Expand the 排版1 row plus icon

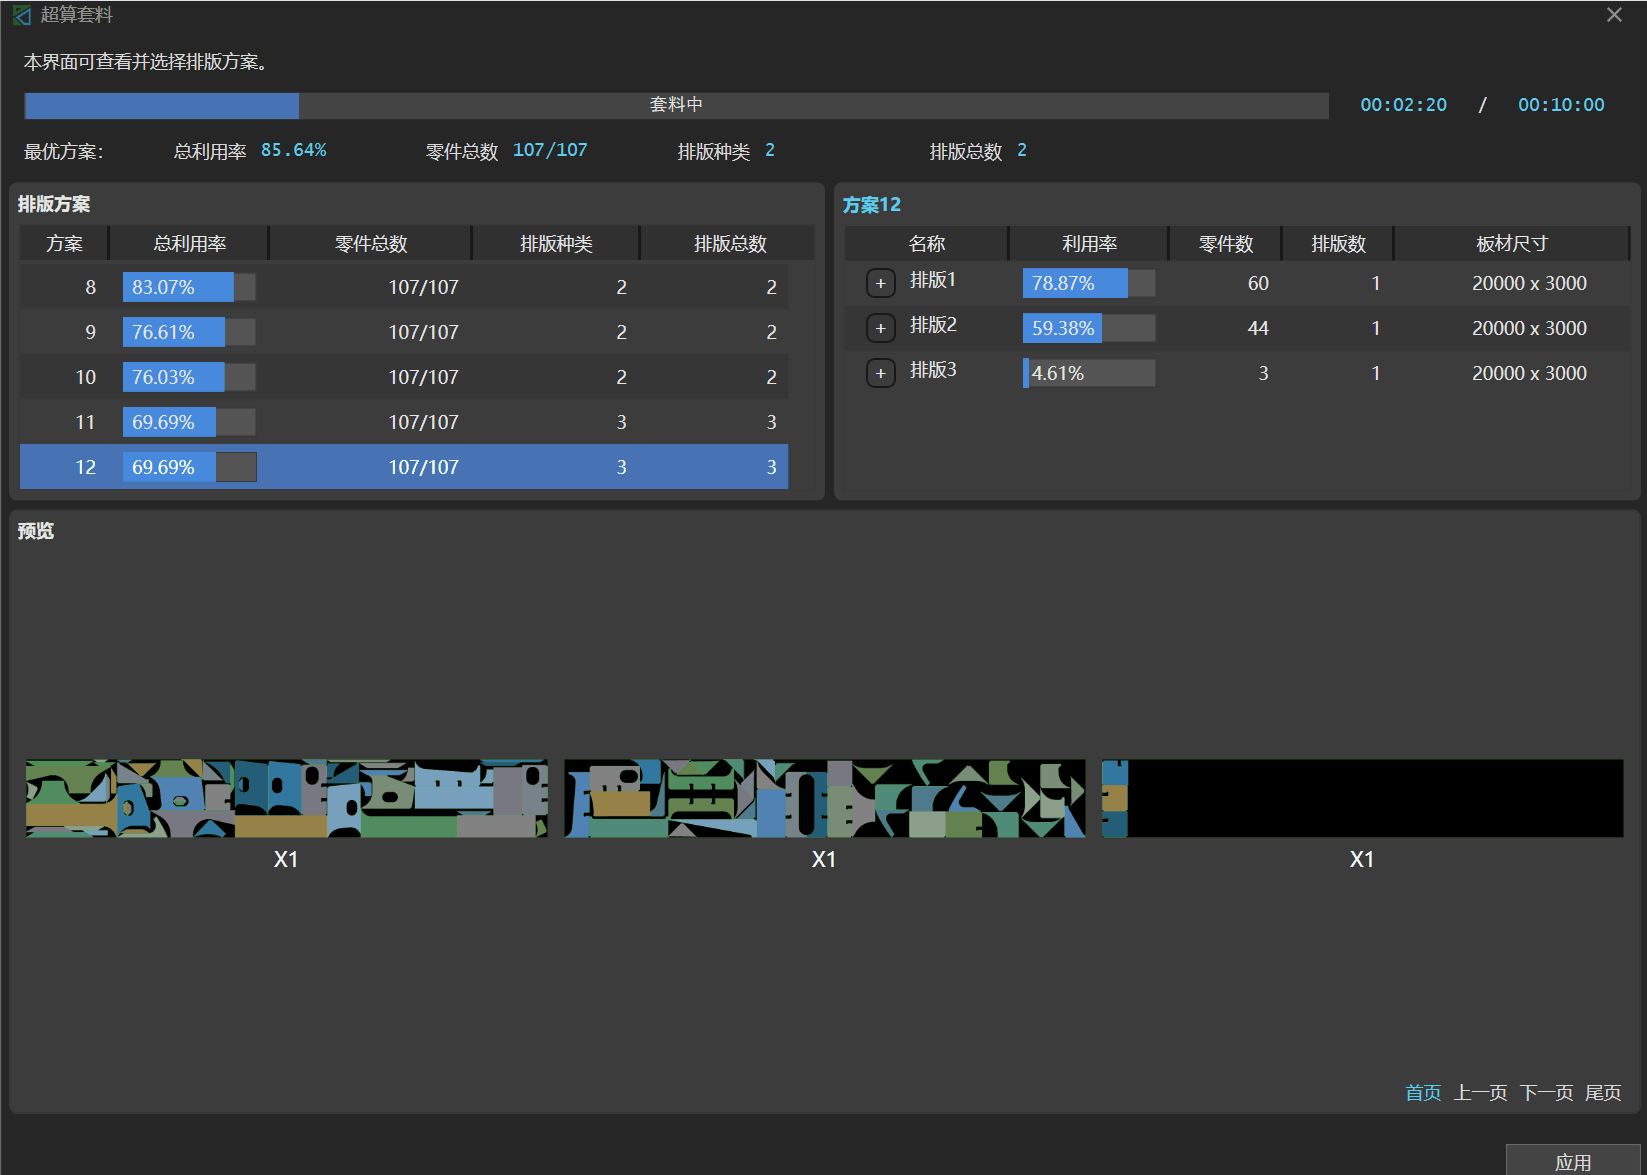tap(880, 283)
